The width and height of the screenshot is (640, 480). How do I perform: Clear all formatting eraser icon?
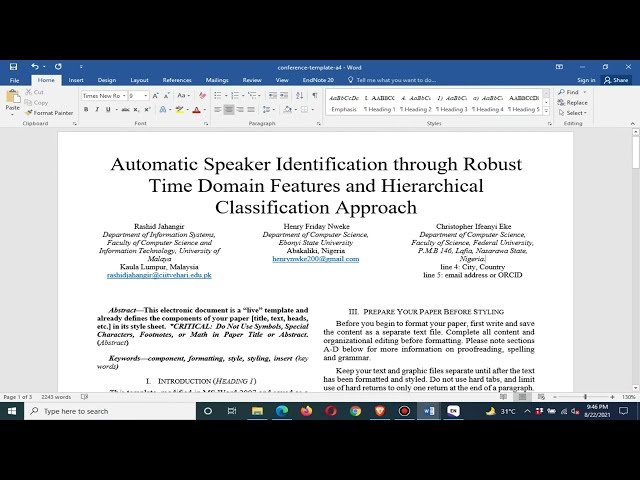tap(202, 96)
